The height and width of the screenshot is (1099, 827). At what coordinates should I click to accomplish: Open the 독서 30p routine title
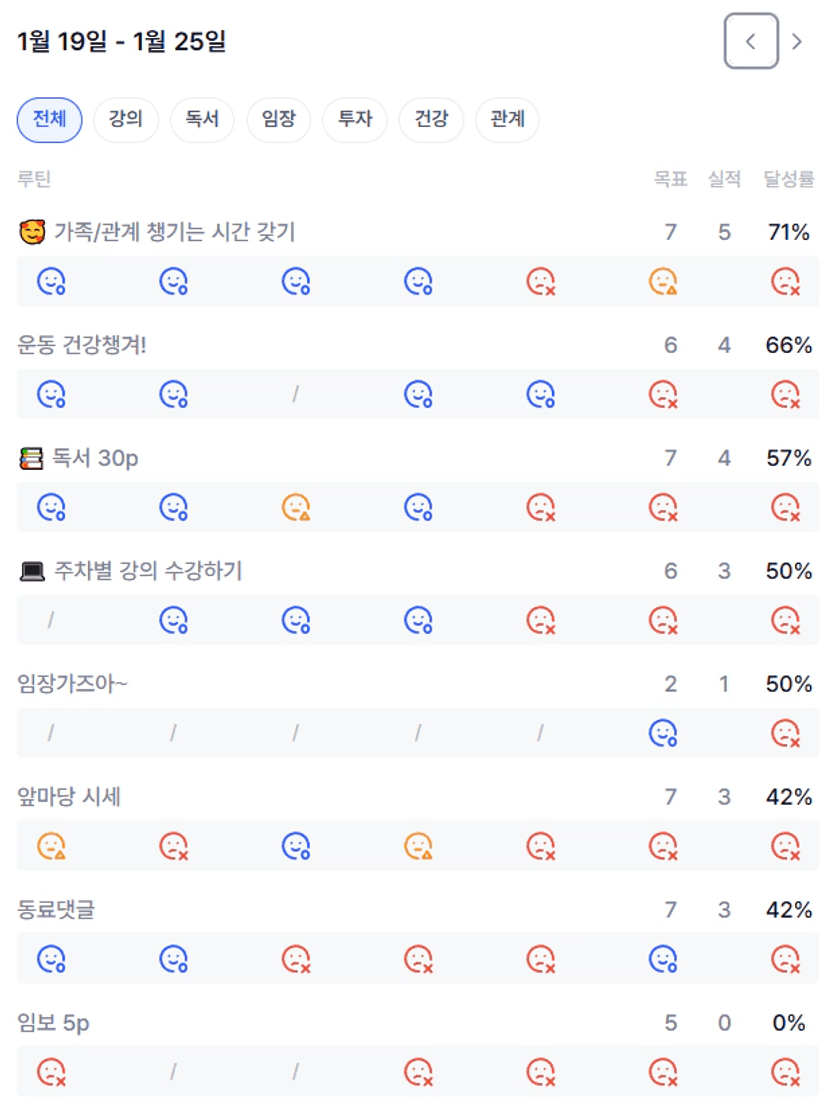[x=95, y=458]
